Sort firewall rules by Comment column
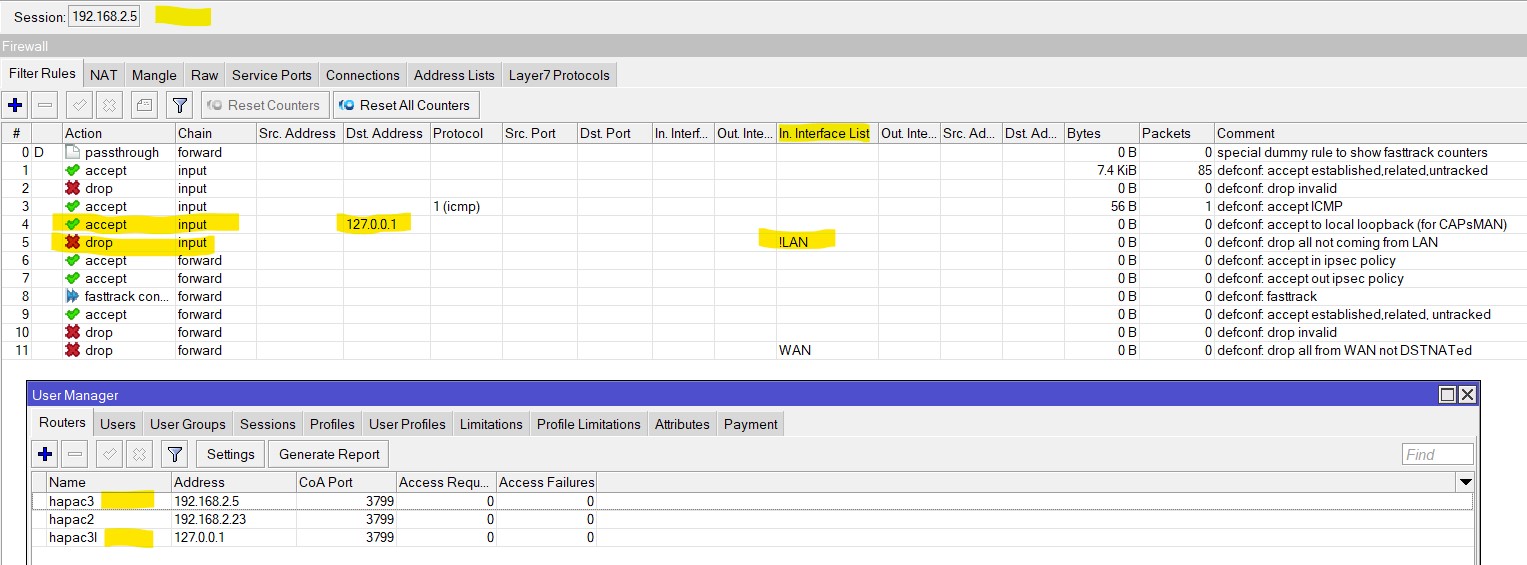Image resolution: width=1527 pixels, height=565 pixels. tap(1370, 133)
